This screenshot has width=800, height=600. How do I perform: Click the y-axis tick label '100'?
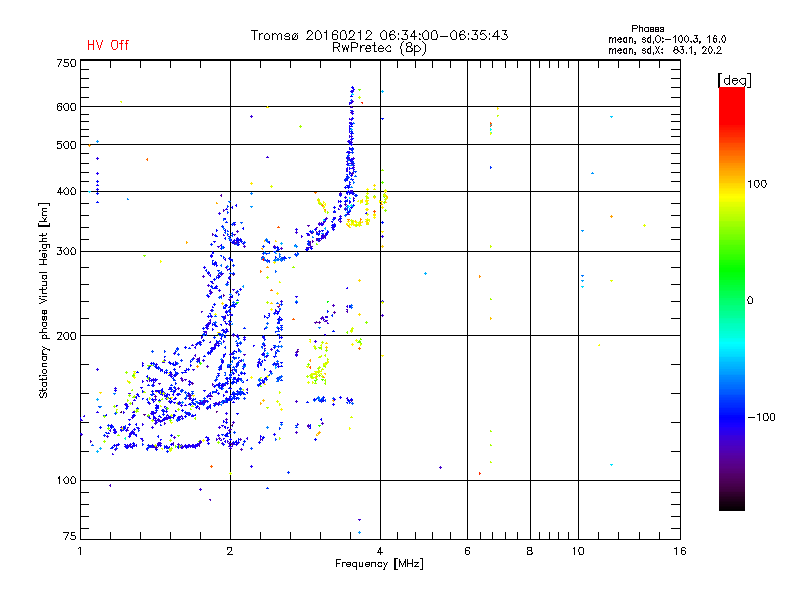coord(66,481)
